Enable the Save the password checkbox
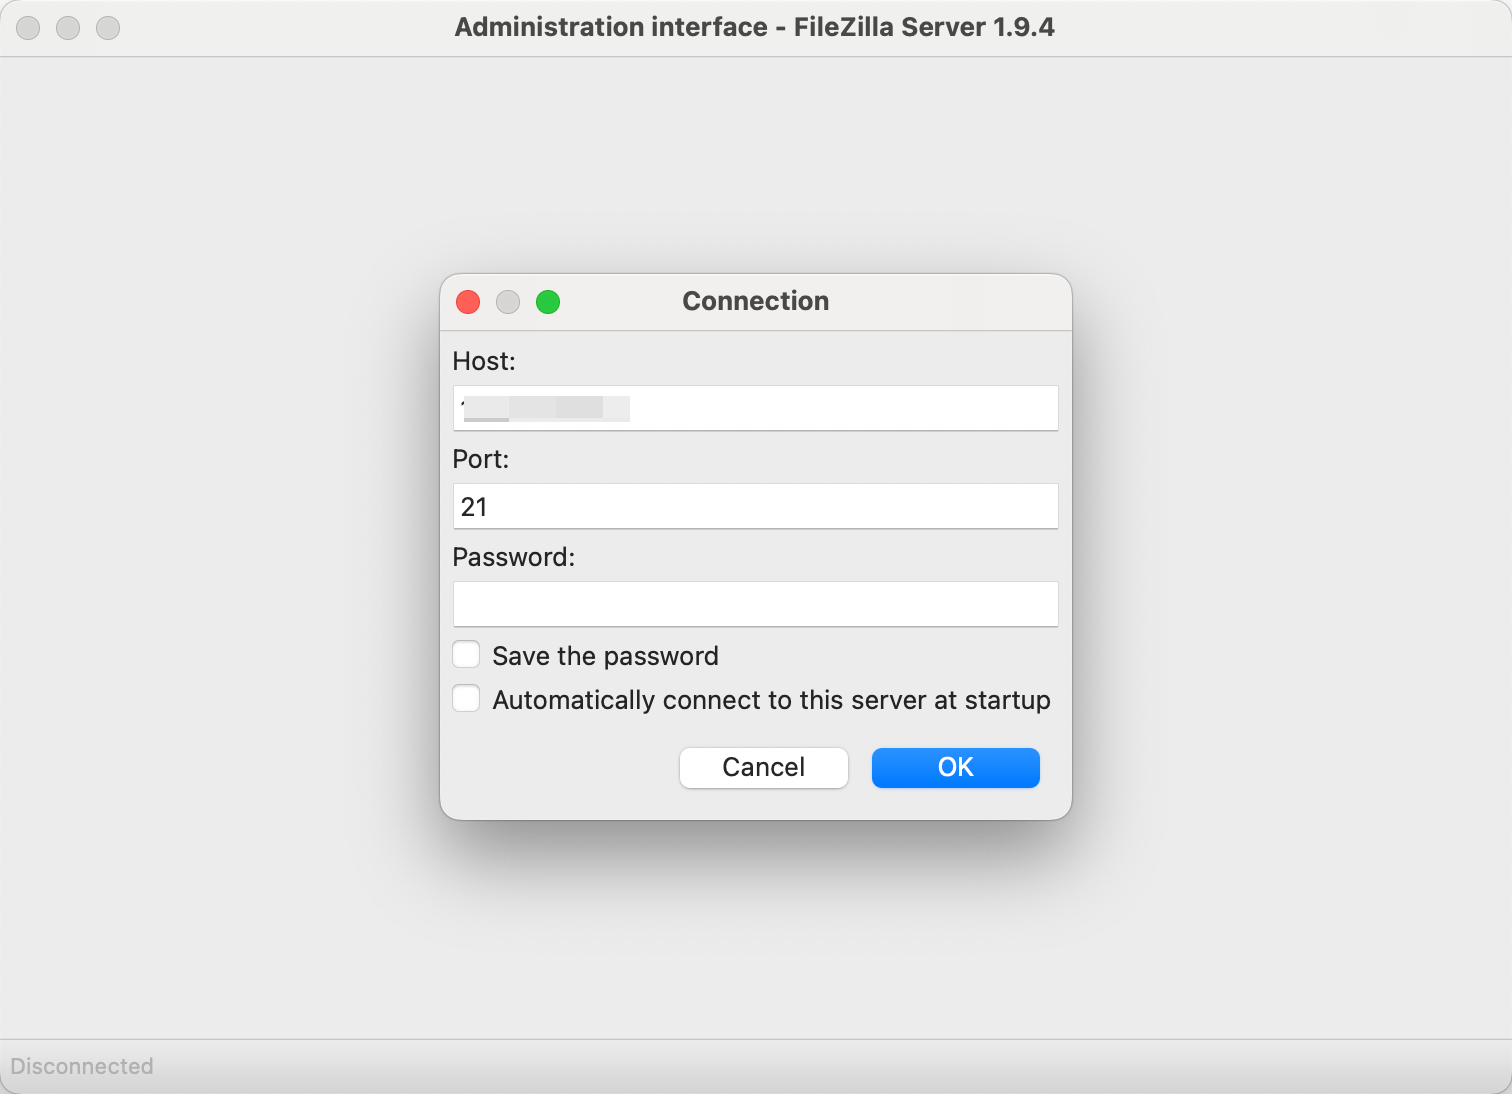Viewport: 1512px width, 1094px height. [x=466, y=655]
